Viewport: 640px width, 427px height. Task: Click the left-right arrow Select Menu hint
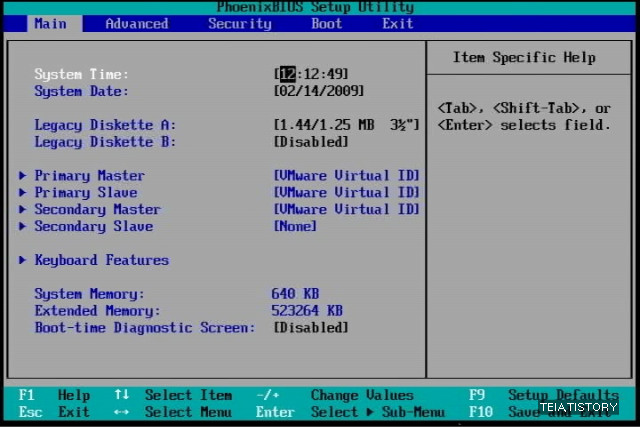(173, 412)
